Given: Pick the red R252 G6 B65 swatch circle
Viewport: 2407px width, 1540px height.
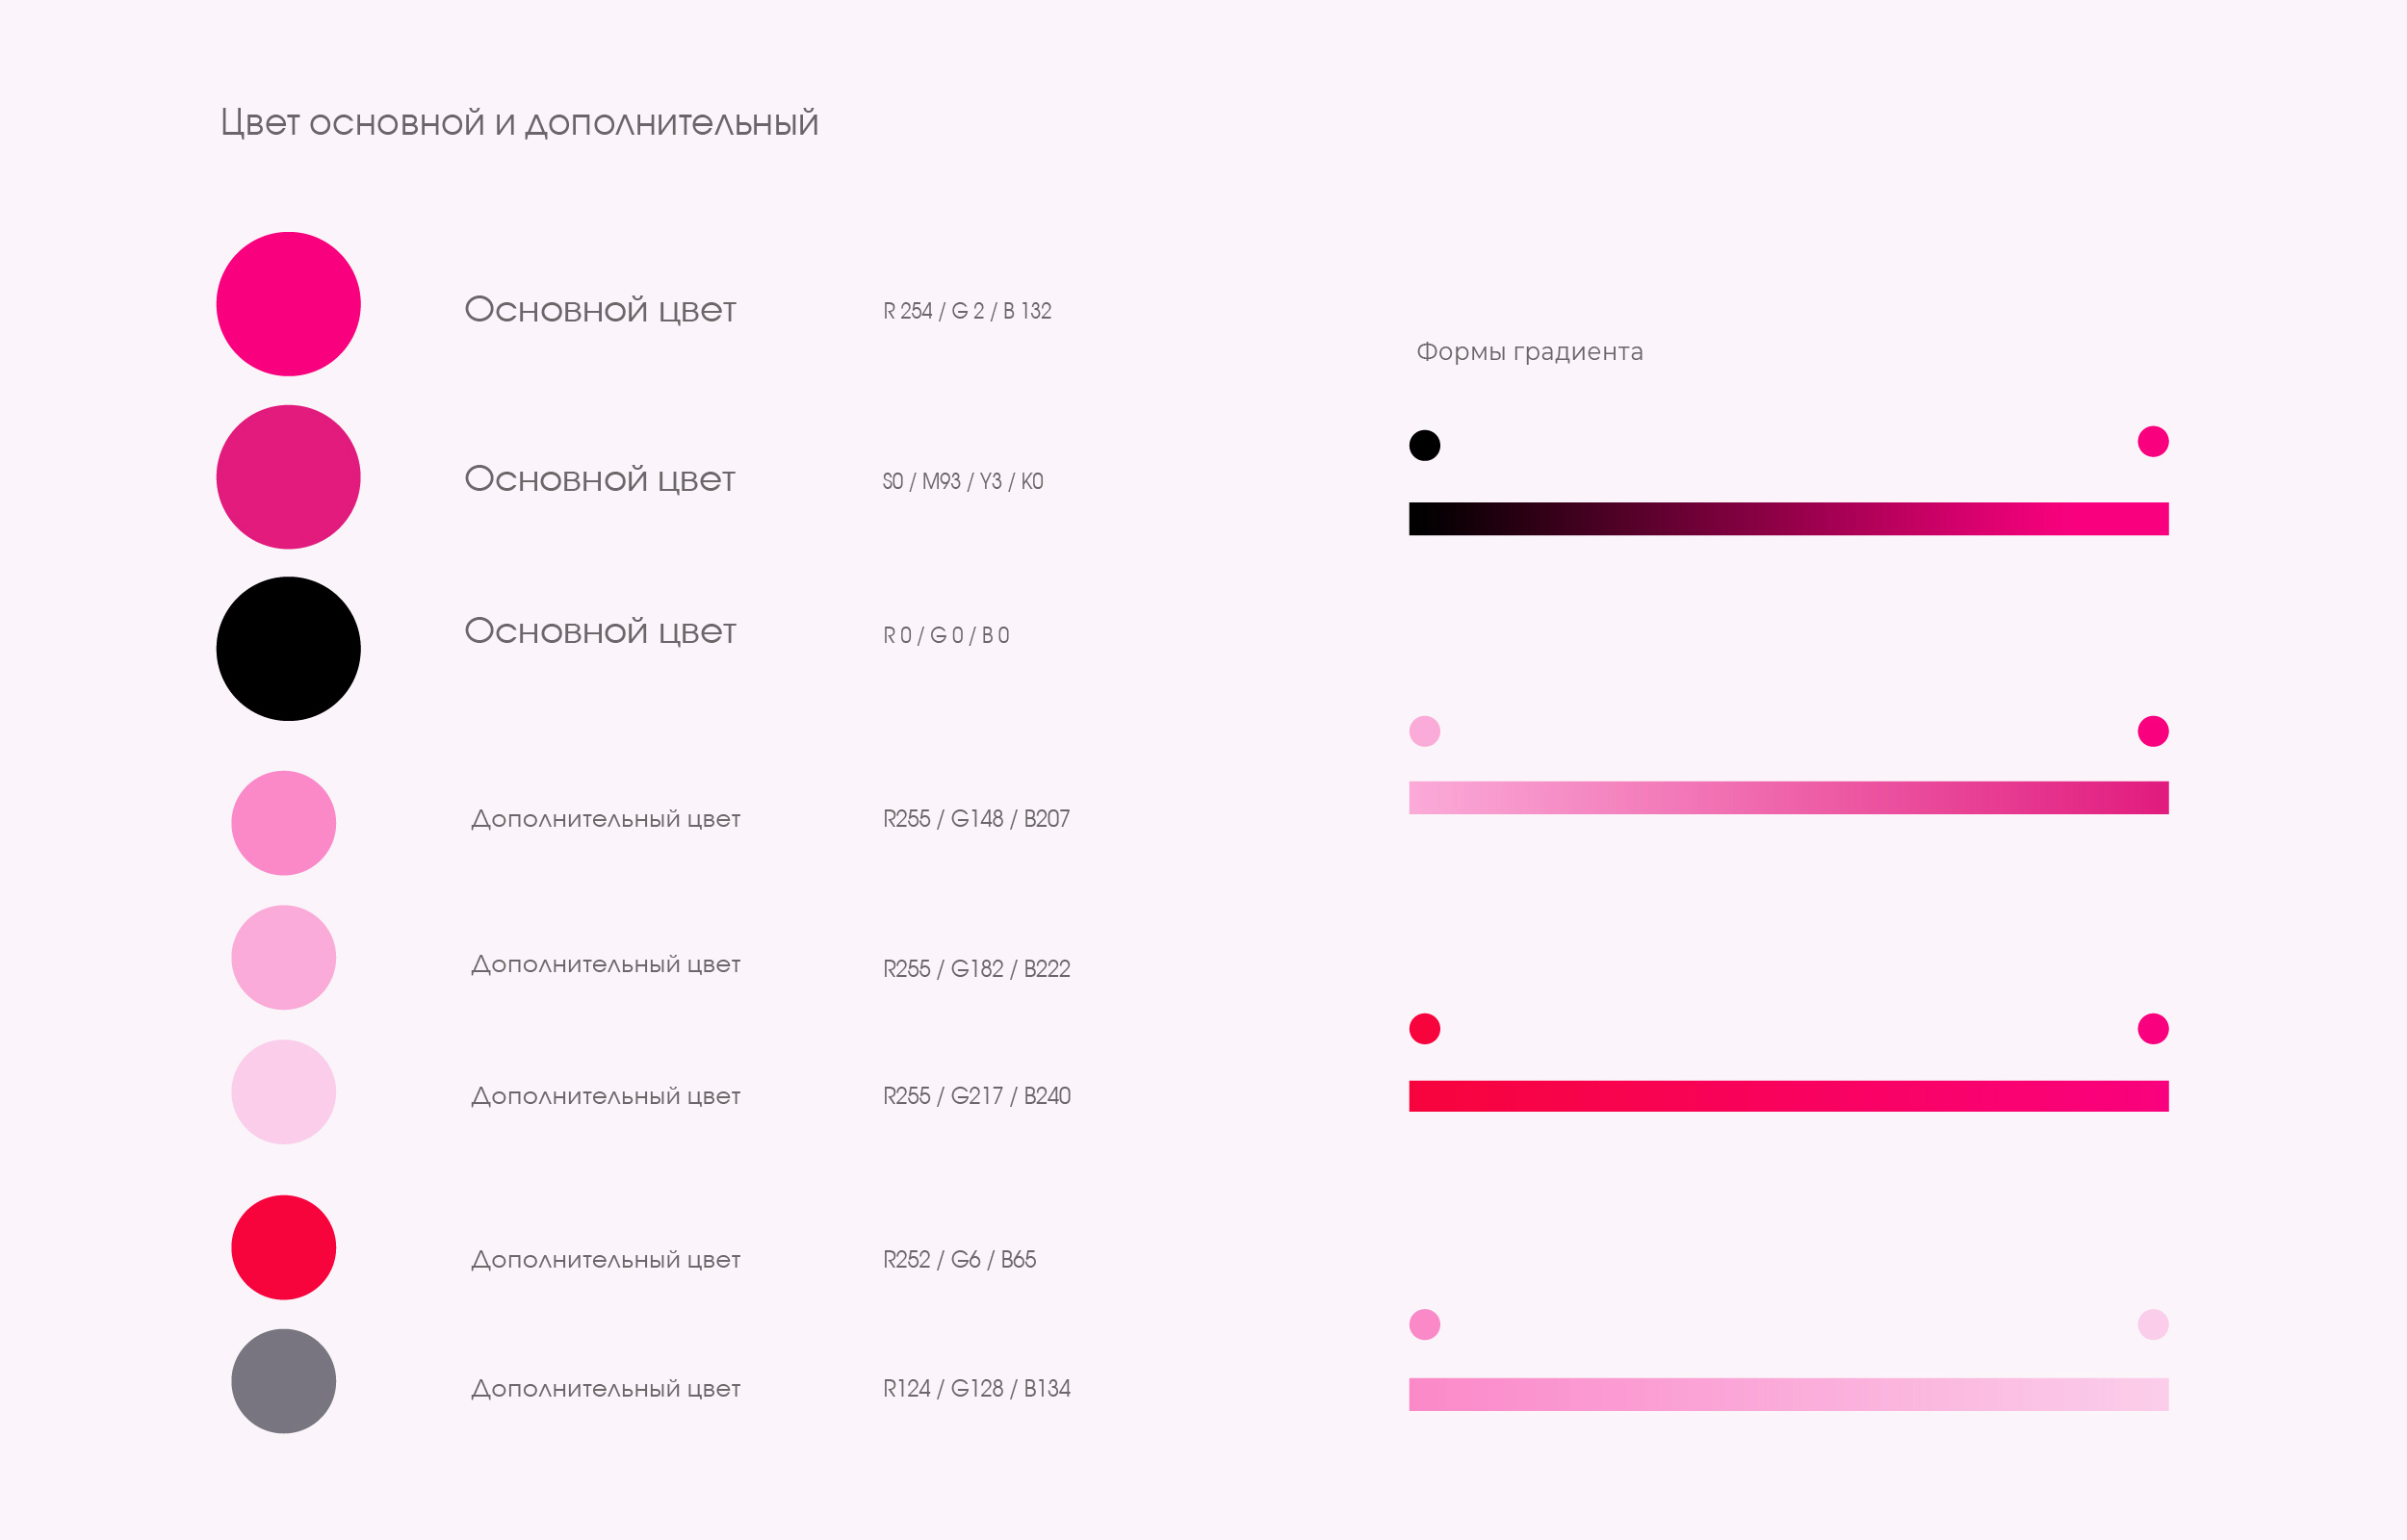Looking at the screenshot, I should (283, 1248).
